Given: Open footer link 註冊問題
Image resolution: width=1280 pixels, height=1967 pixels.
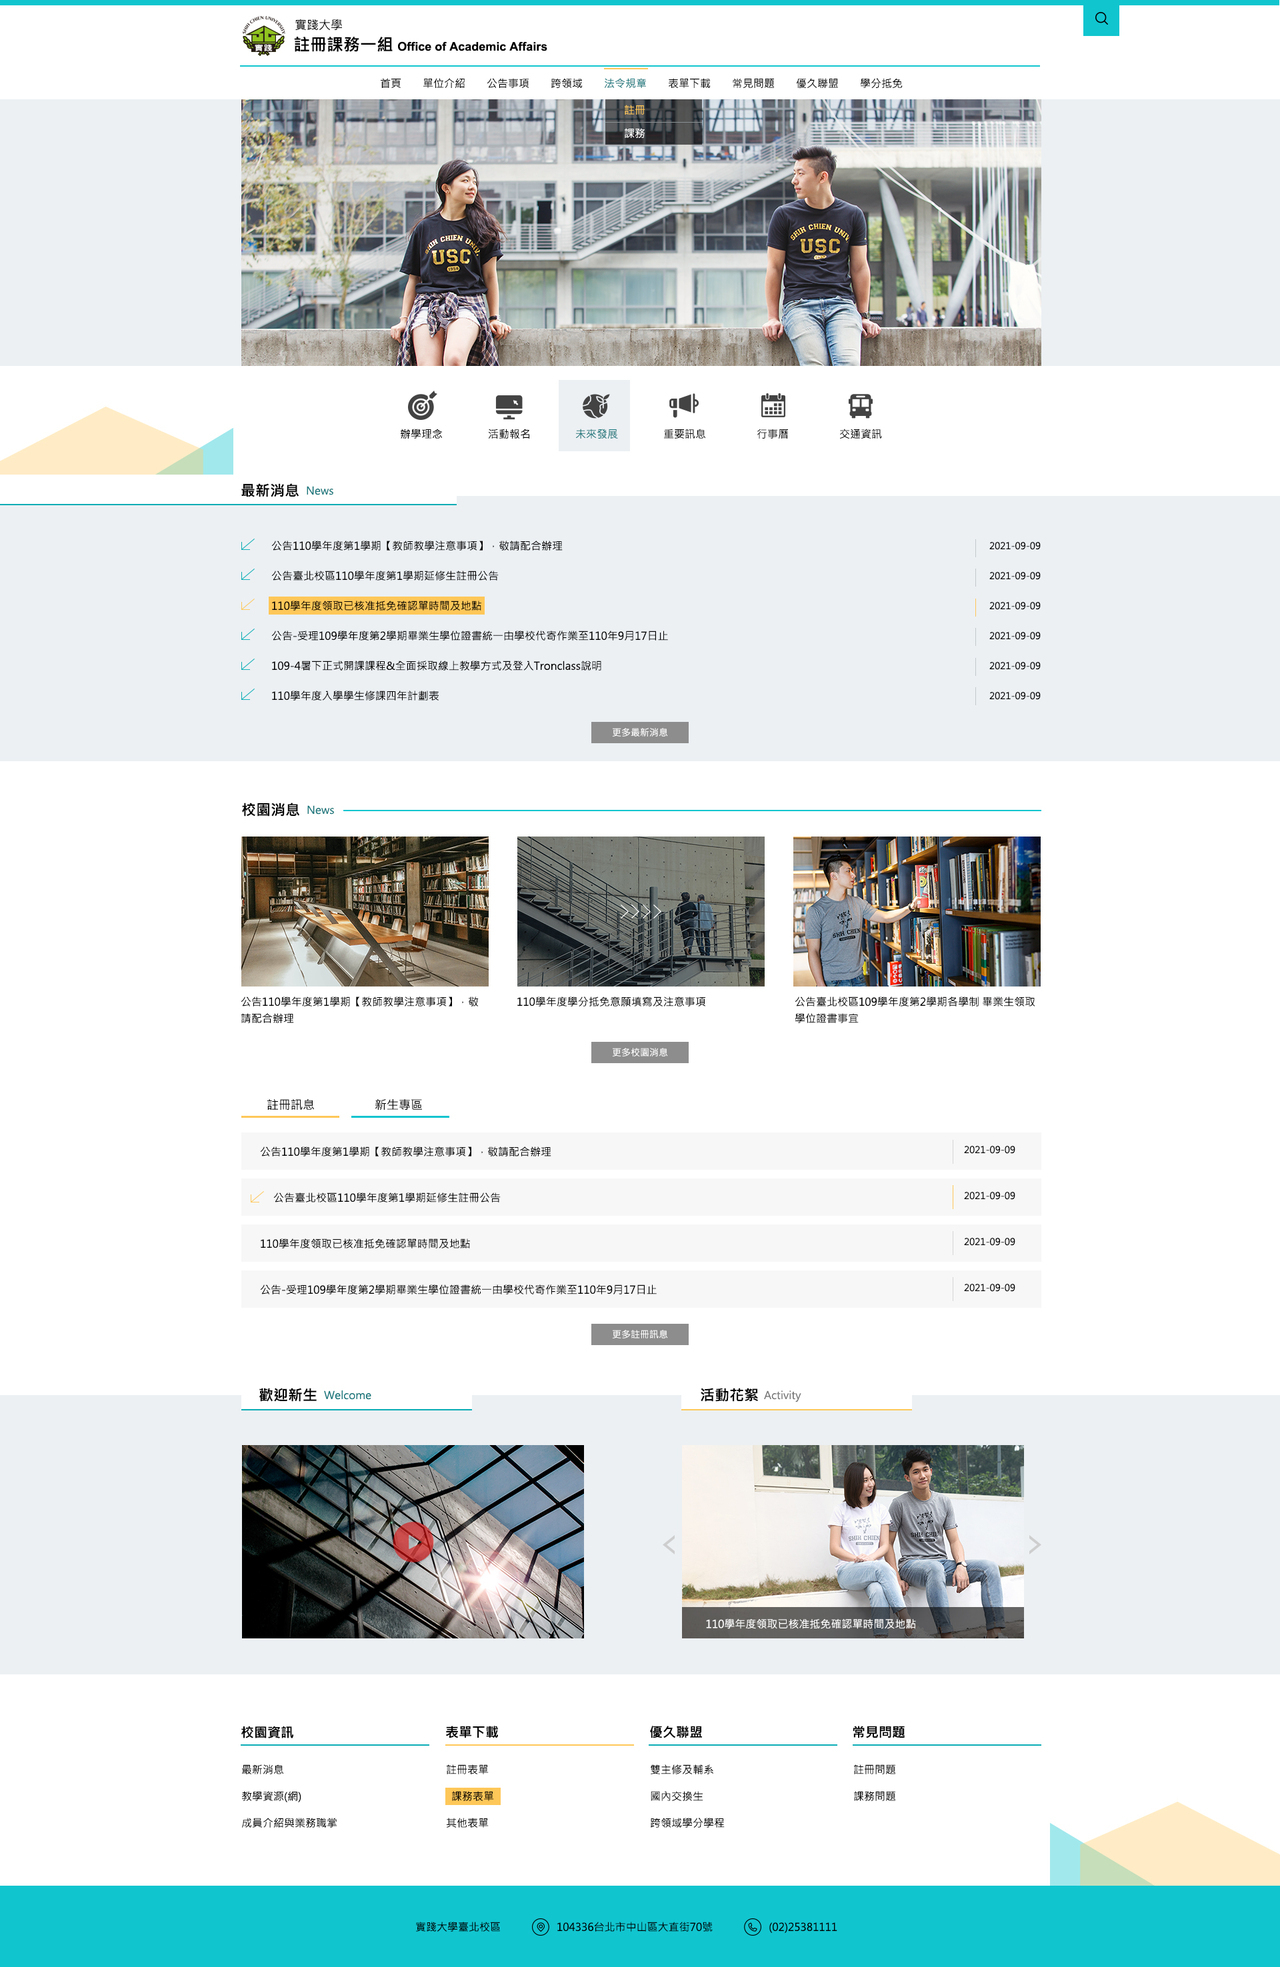Looking at the screenshot, I should click(x=875, y=1769).
